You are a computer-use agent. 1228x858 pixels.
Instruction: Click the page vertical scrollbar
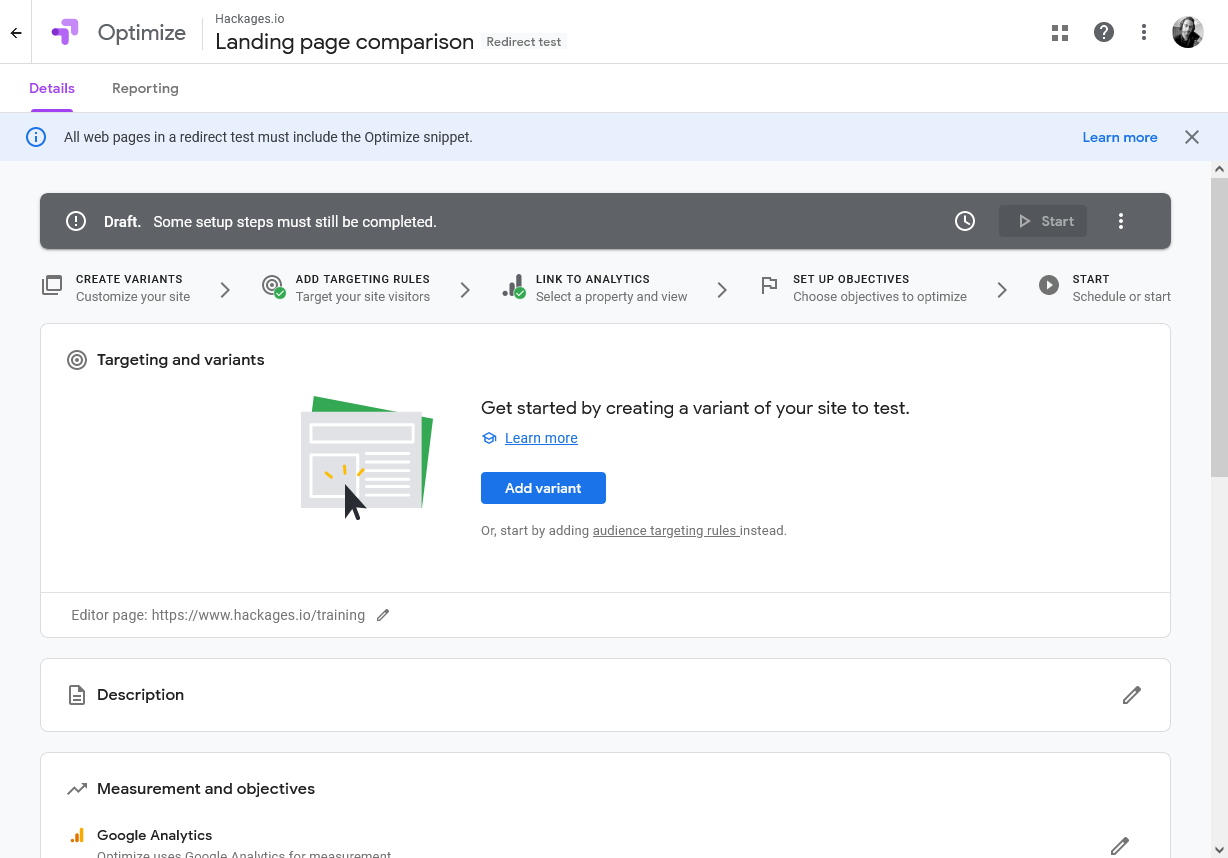click(1219, 330)
